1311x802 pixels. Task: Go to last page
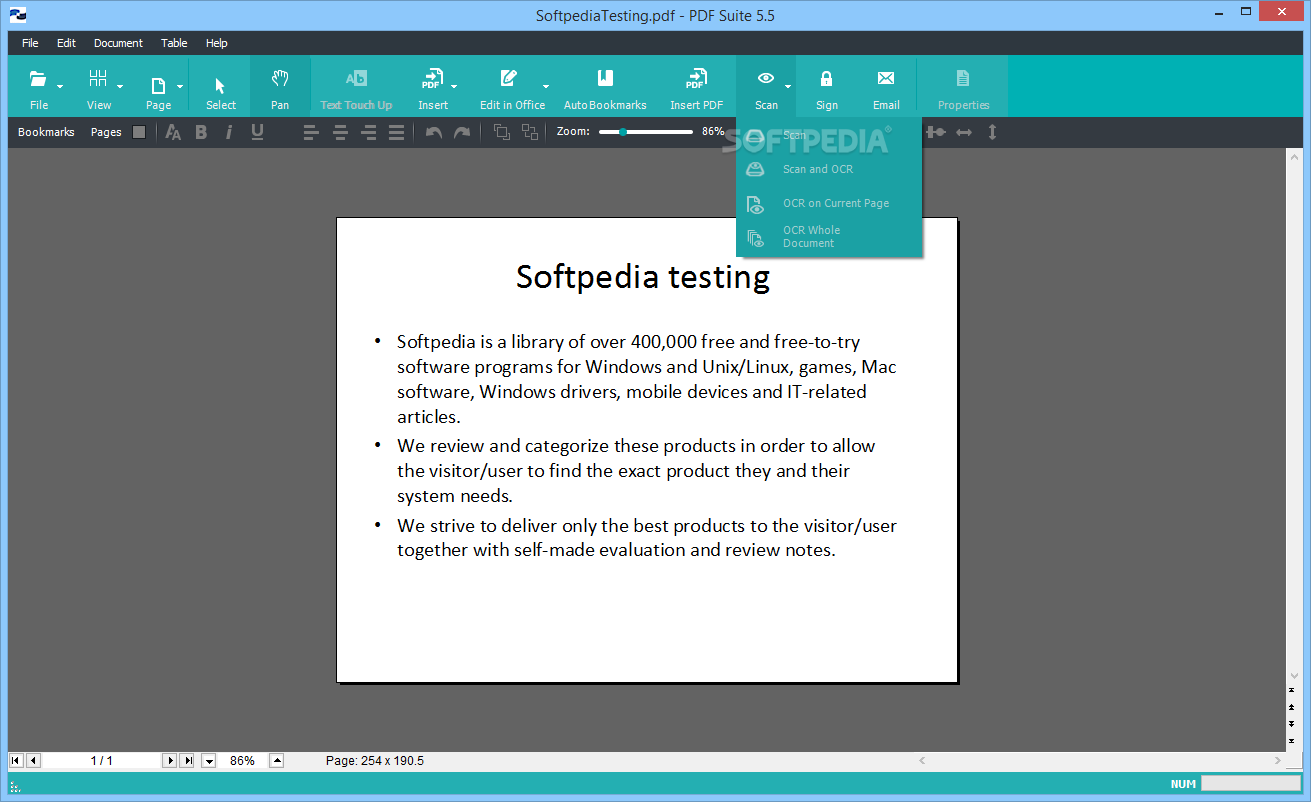click(x=187, y=761)
